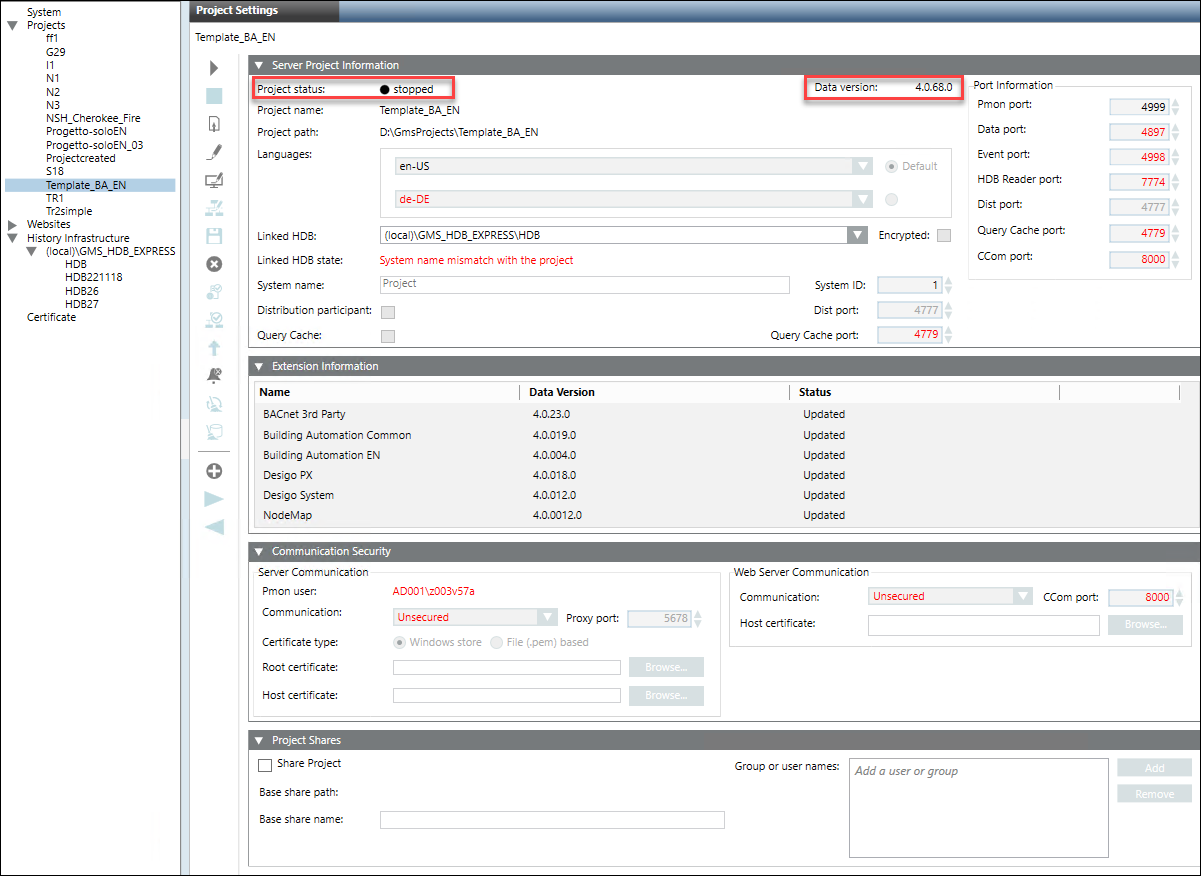Select HDB221118 in History Infrastructure tree
Viewport: 1201px width, 876px height.
[x=94, y=278]
